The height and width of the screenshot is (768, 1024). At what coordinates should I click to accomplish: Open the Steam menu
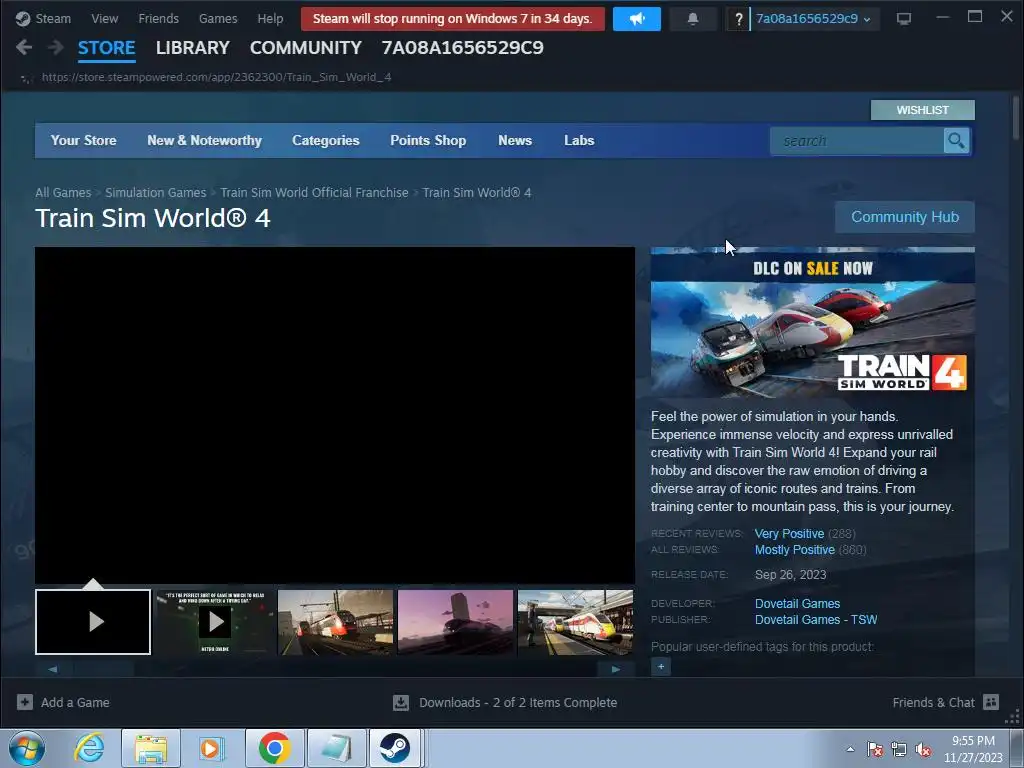tap(53, 18)
